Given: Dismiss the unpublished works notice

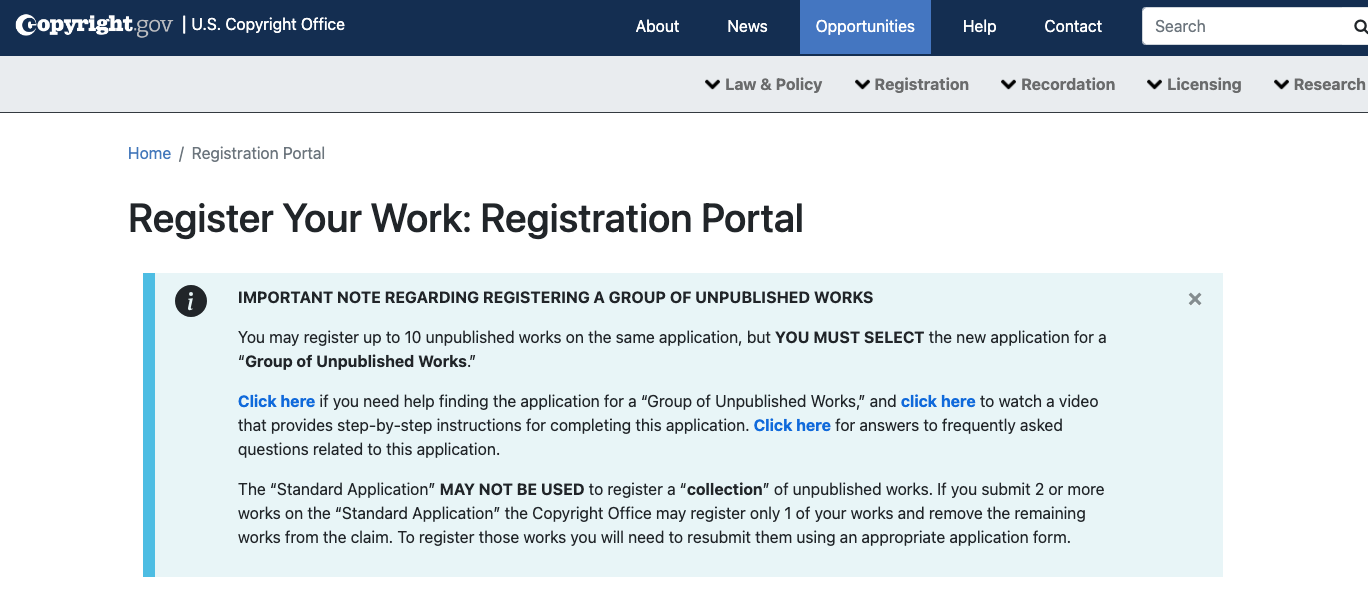Looking at the screenshot, I should click(x=1194, y=299).
